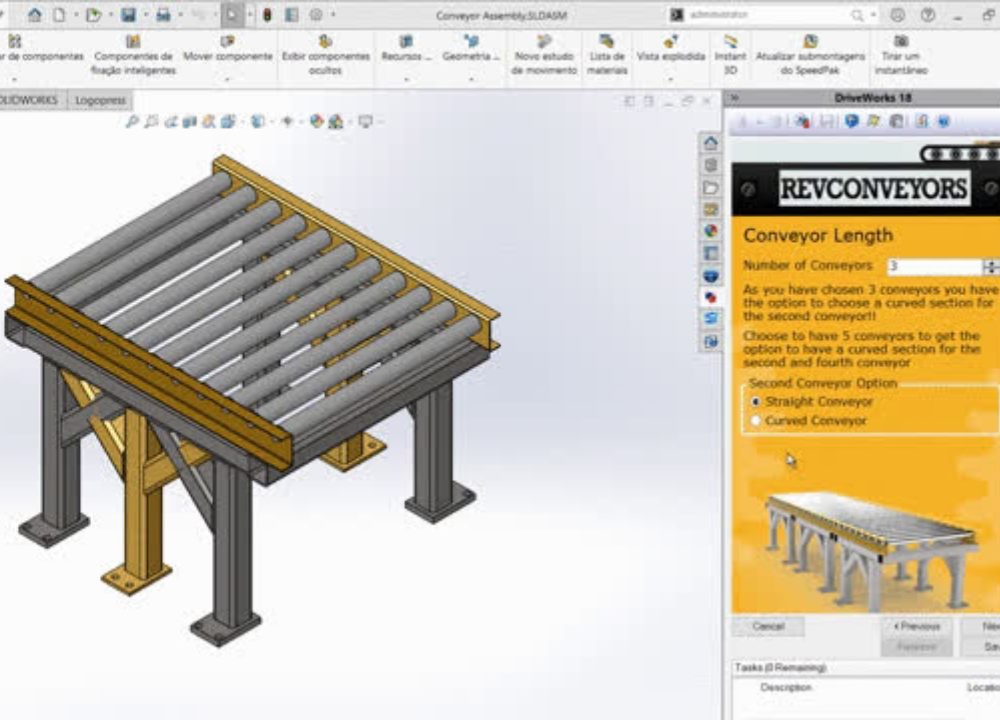
Task: Open the task pane Home tab icon
Action: click(710, 143)
